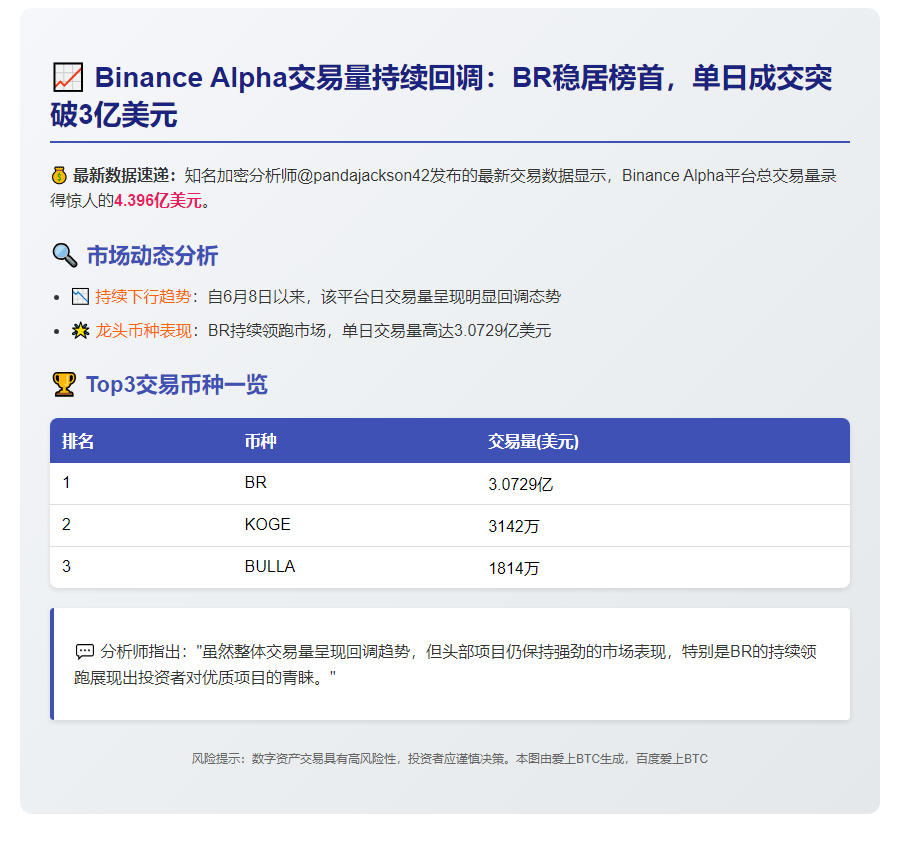This screenshot has width=900, height=846.
Task: Click the BR cell in the table
Action: point(255,483)
